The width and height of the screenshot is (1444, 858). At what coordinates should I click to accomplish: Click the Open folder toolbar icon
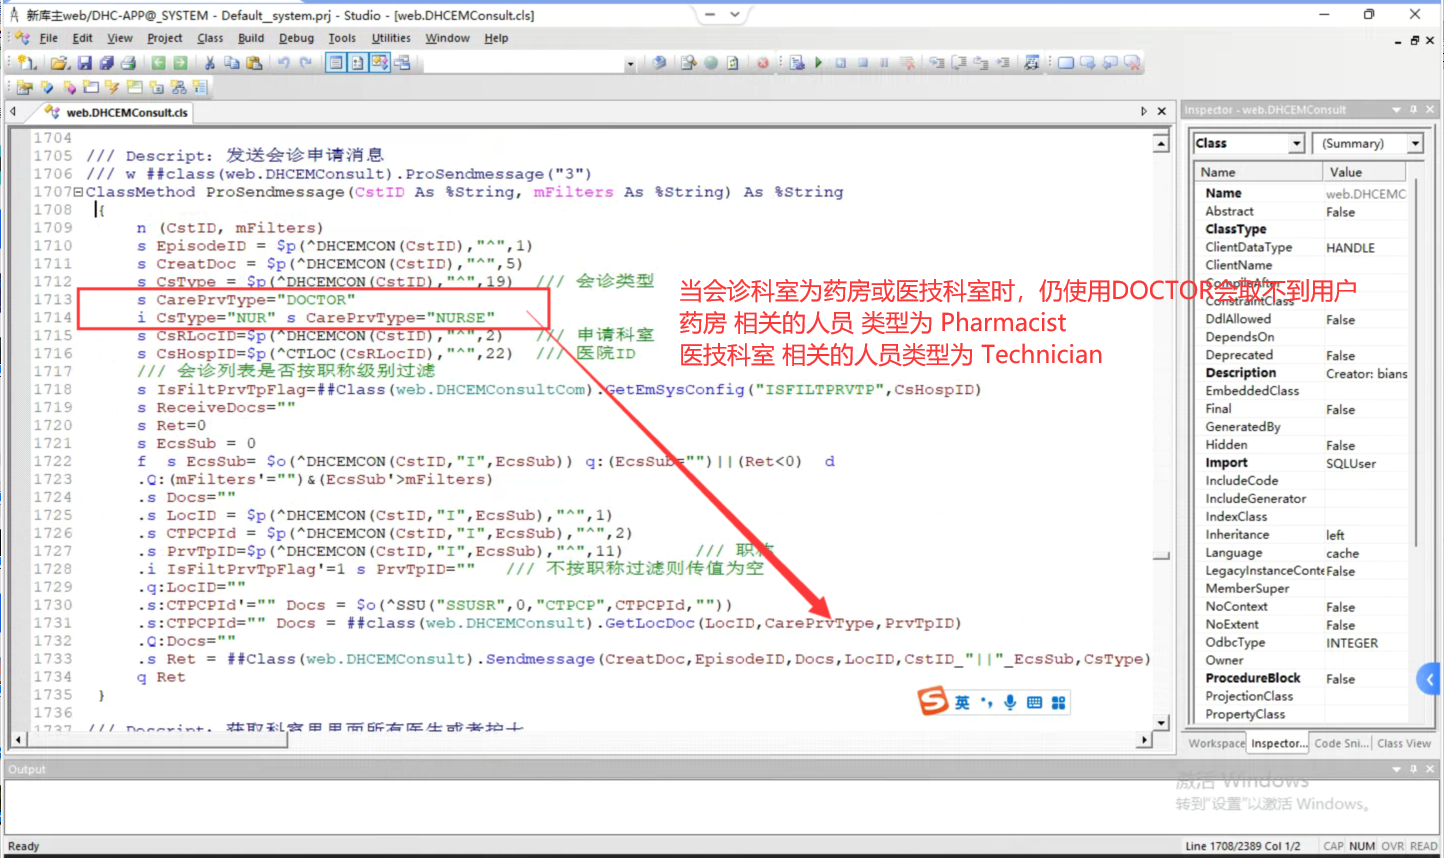[60, 63]
